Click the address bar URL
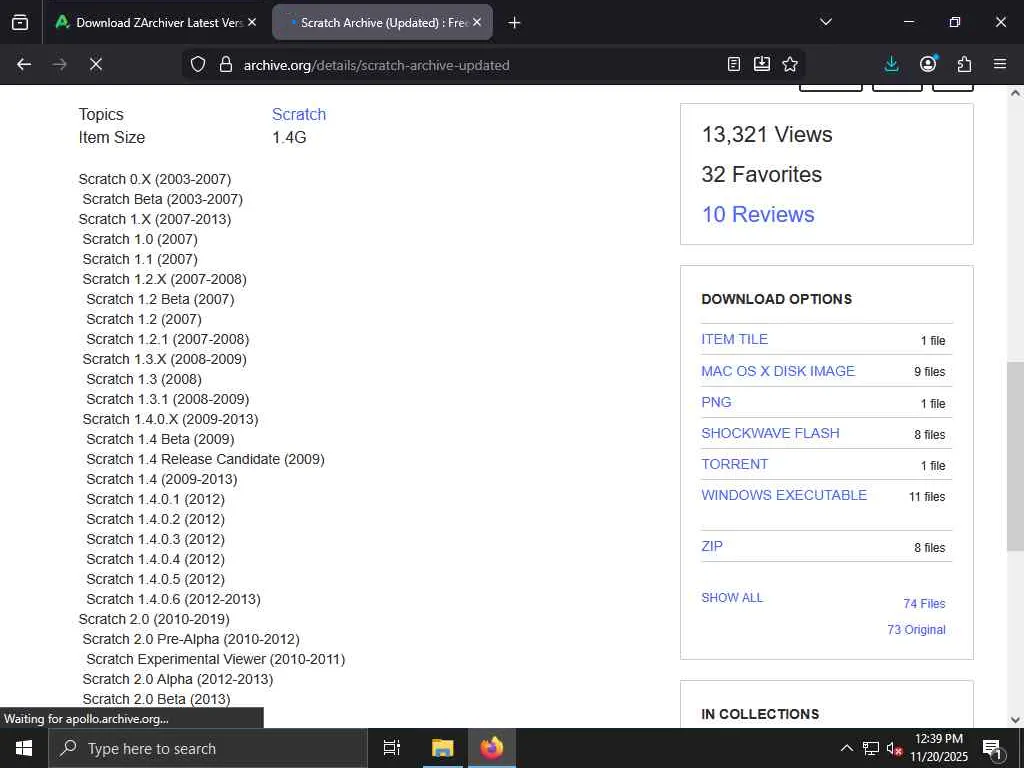The width and height of the screenshot is (1024, 768). click(376, 65)
